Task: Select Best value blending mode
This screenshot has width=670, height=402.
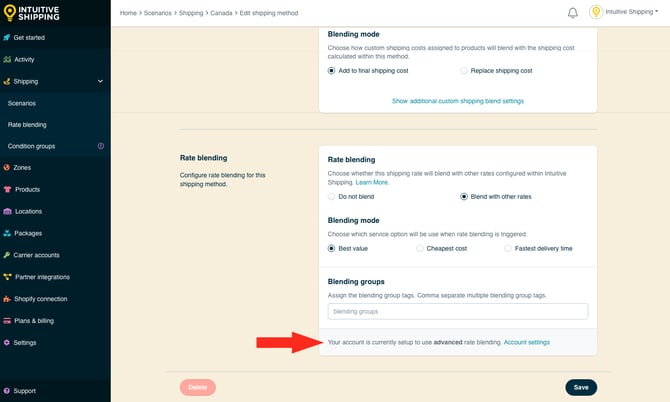Action: click(x=331, y=248)
